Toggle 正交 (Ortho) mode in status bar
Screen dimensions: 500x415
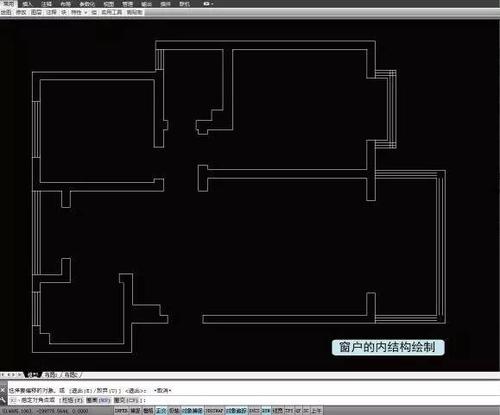coord(161,410)
